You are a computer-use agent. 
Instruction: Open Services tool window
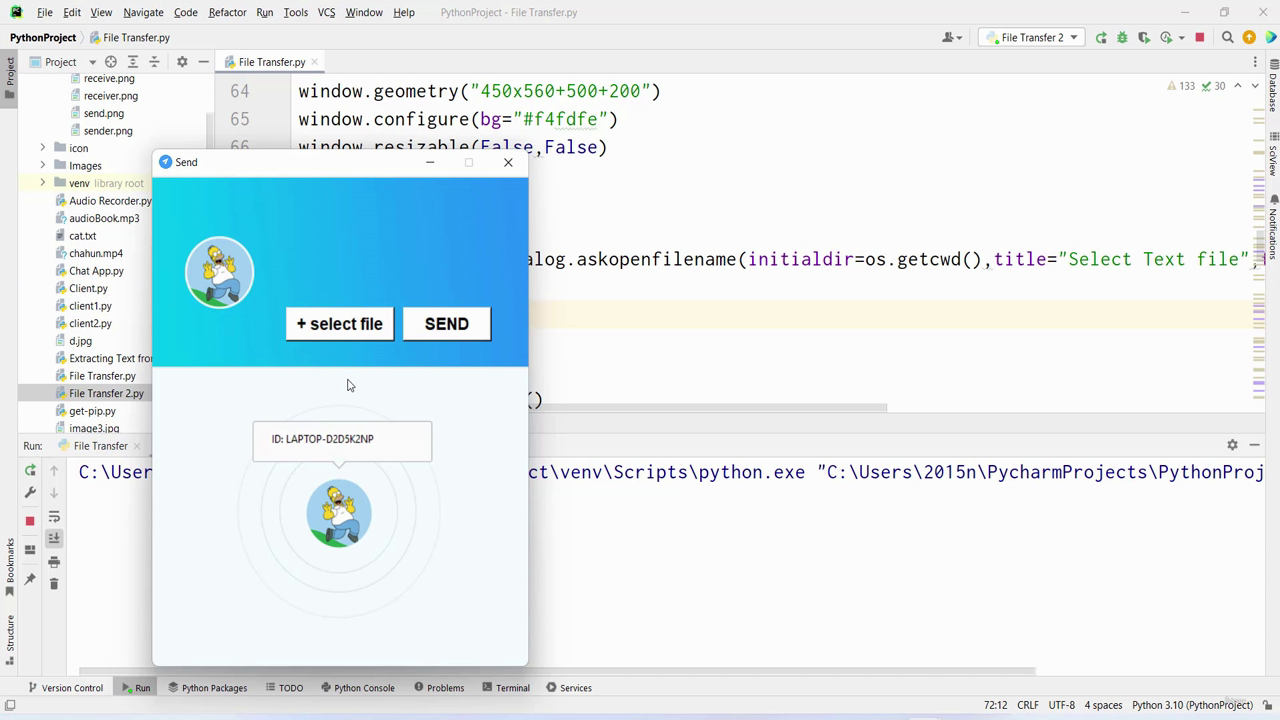[x=569, y=688]
